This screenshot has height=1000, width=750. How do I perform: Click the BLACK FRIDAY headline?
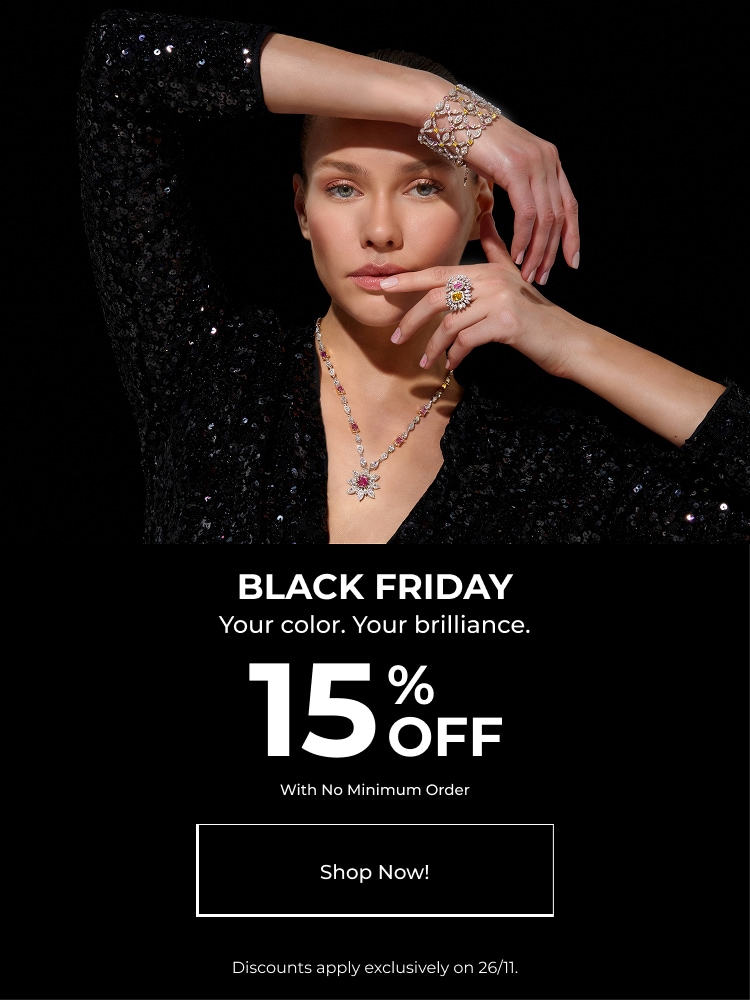coord(375,587)
